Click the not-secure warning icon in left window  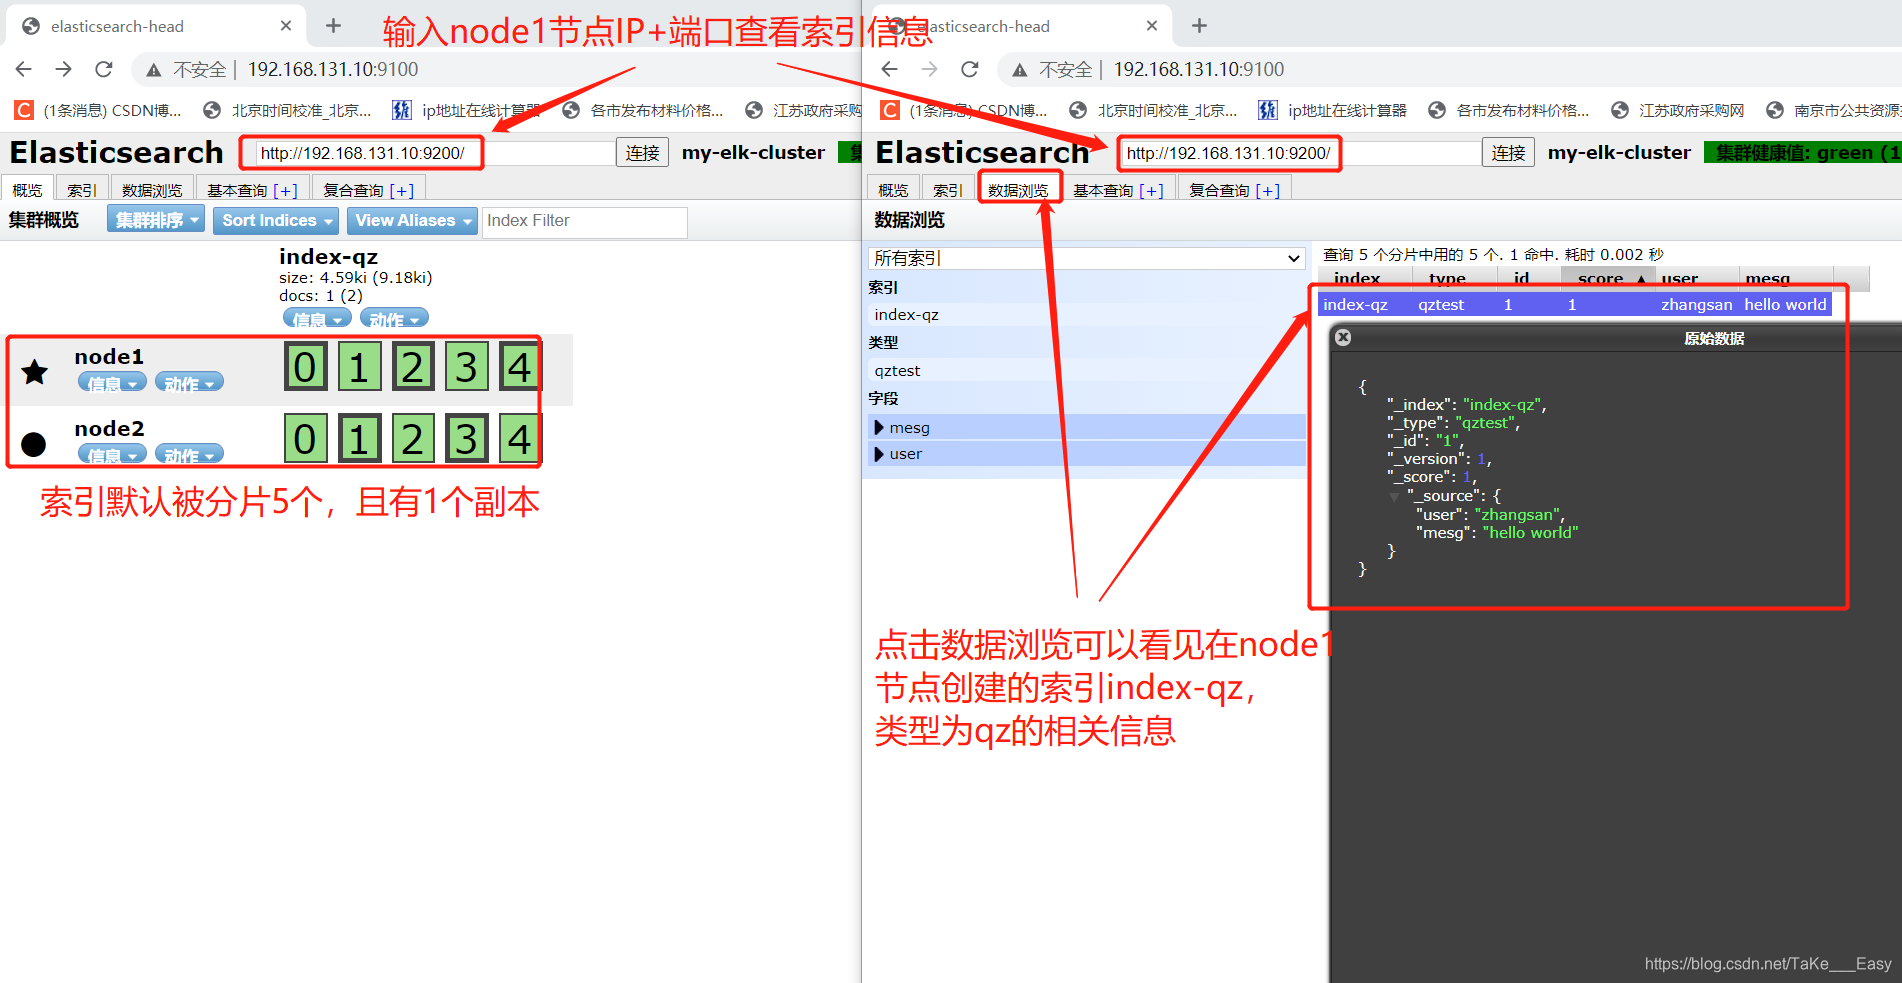click(154, 70)
